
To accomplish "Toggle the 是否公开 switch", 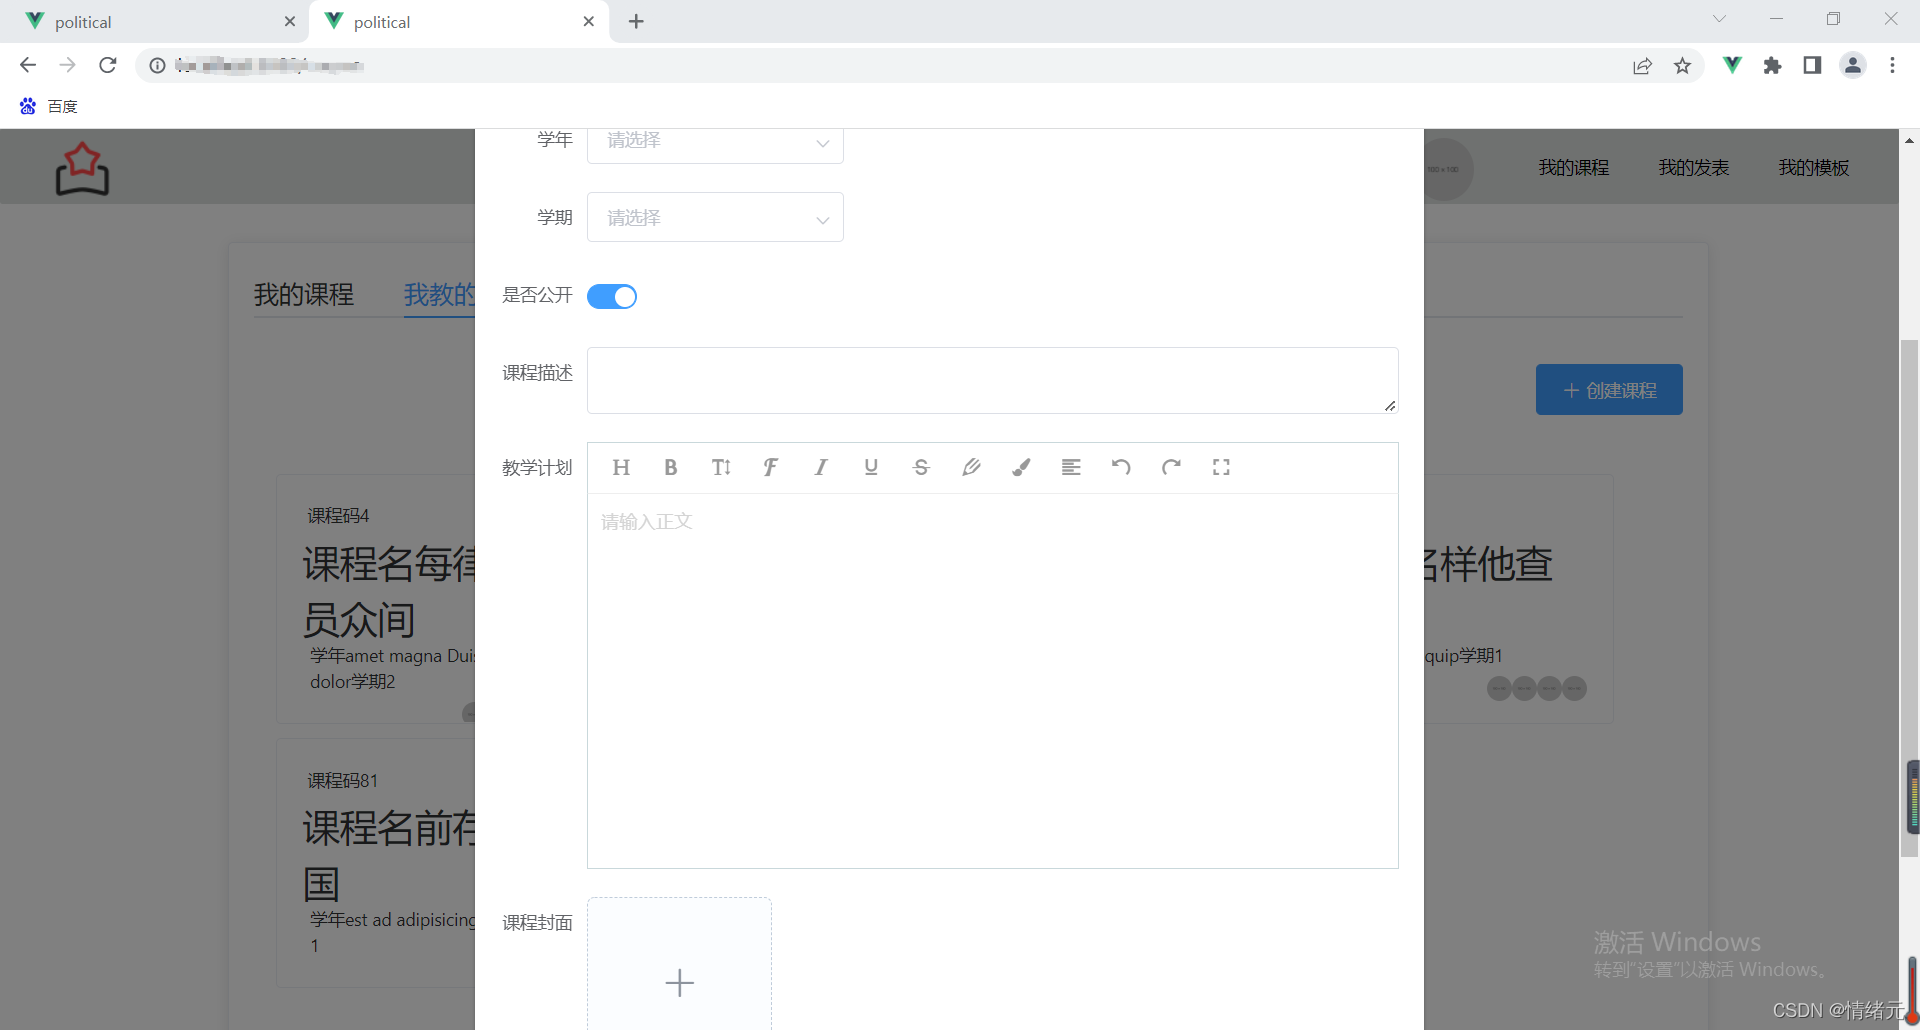I will 612,296.
